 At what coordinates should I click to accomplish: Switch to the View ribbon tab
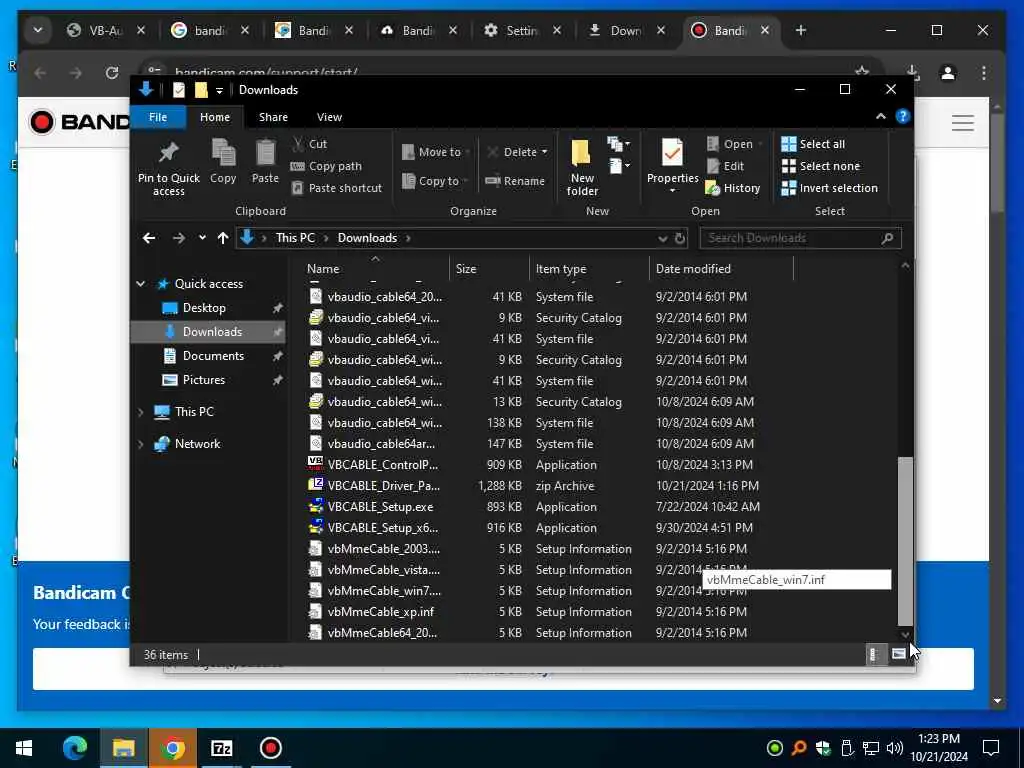(x=329, y=117)
